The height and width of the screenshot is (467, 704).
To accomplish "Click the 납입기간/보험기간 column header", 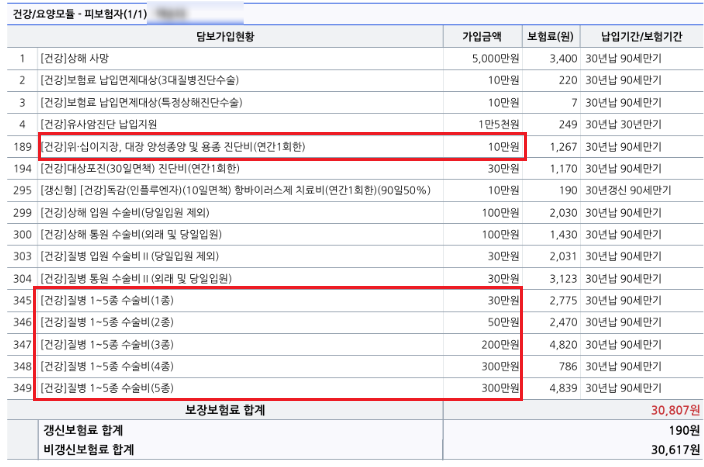I will click(x=641, y=36).
